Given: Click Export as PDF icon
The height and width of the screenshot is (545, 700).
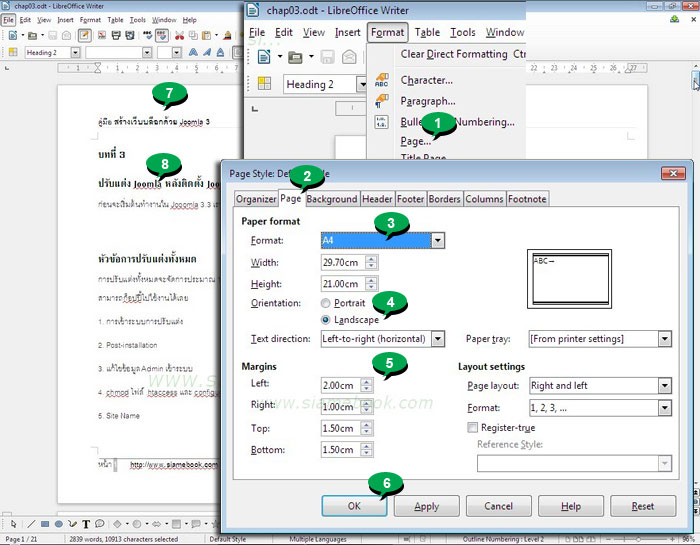Looking at the screenshot, I should [102, 35].
